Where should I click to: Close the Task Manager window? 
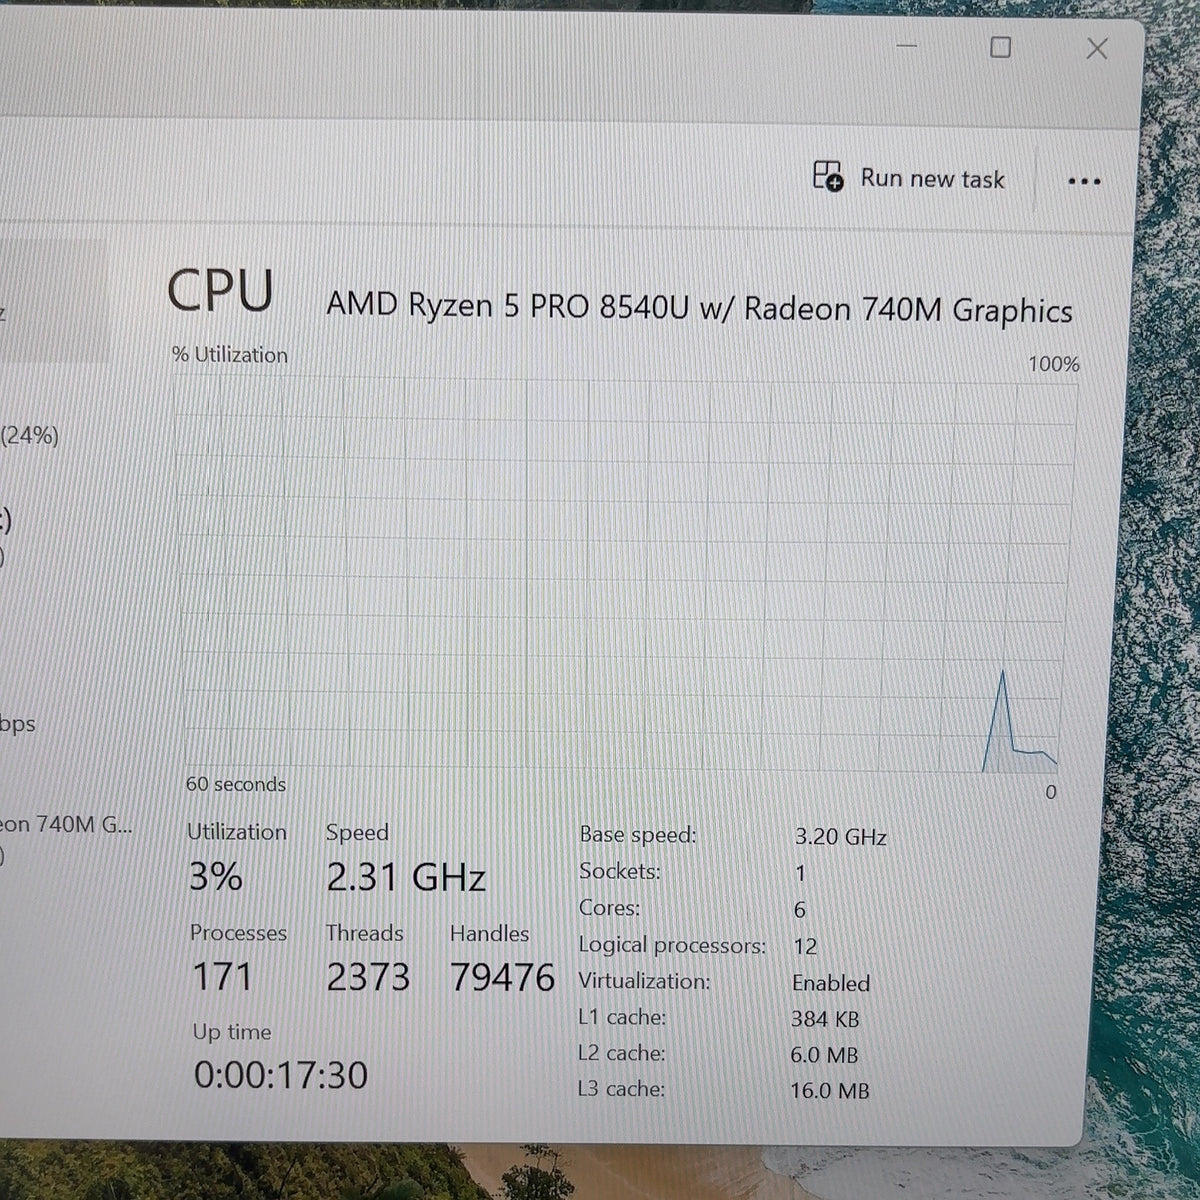[1097, 48]
